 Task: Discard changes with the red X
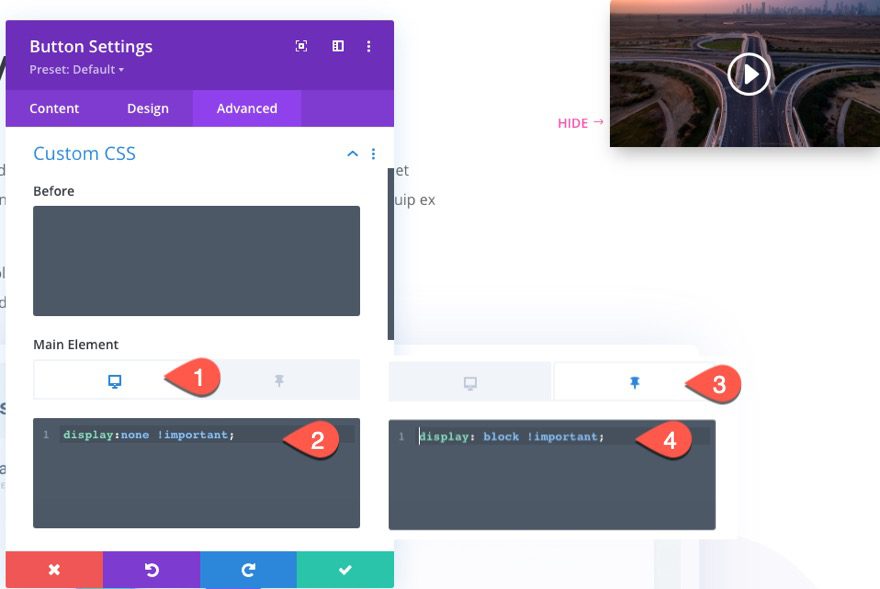pyautogui.click(x=55, y=569)
